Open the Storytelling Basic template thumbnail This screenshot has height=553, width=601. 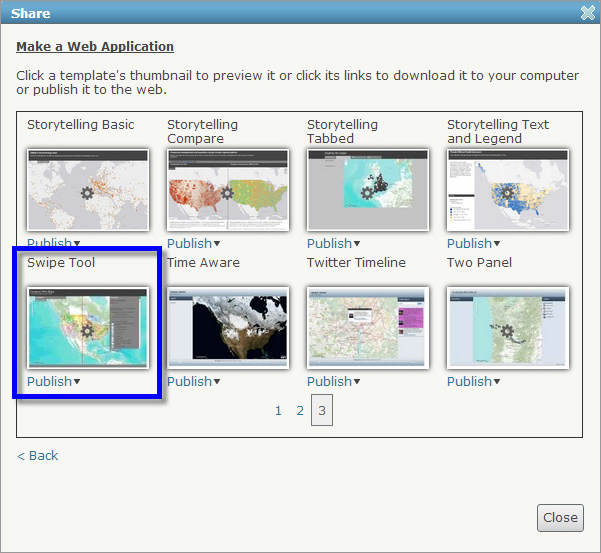(88, 190)
